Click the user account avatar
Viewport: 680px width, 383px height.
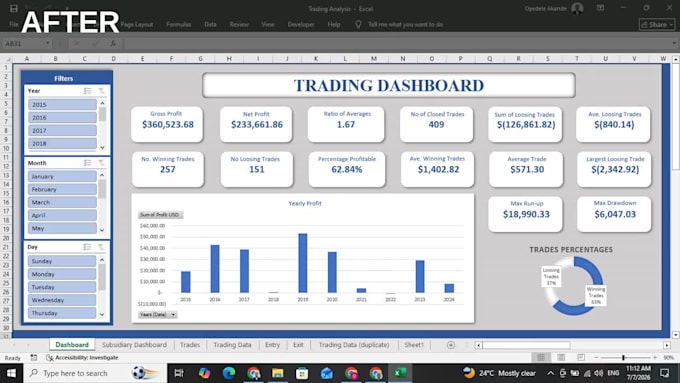tap(577, 8)
